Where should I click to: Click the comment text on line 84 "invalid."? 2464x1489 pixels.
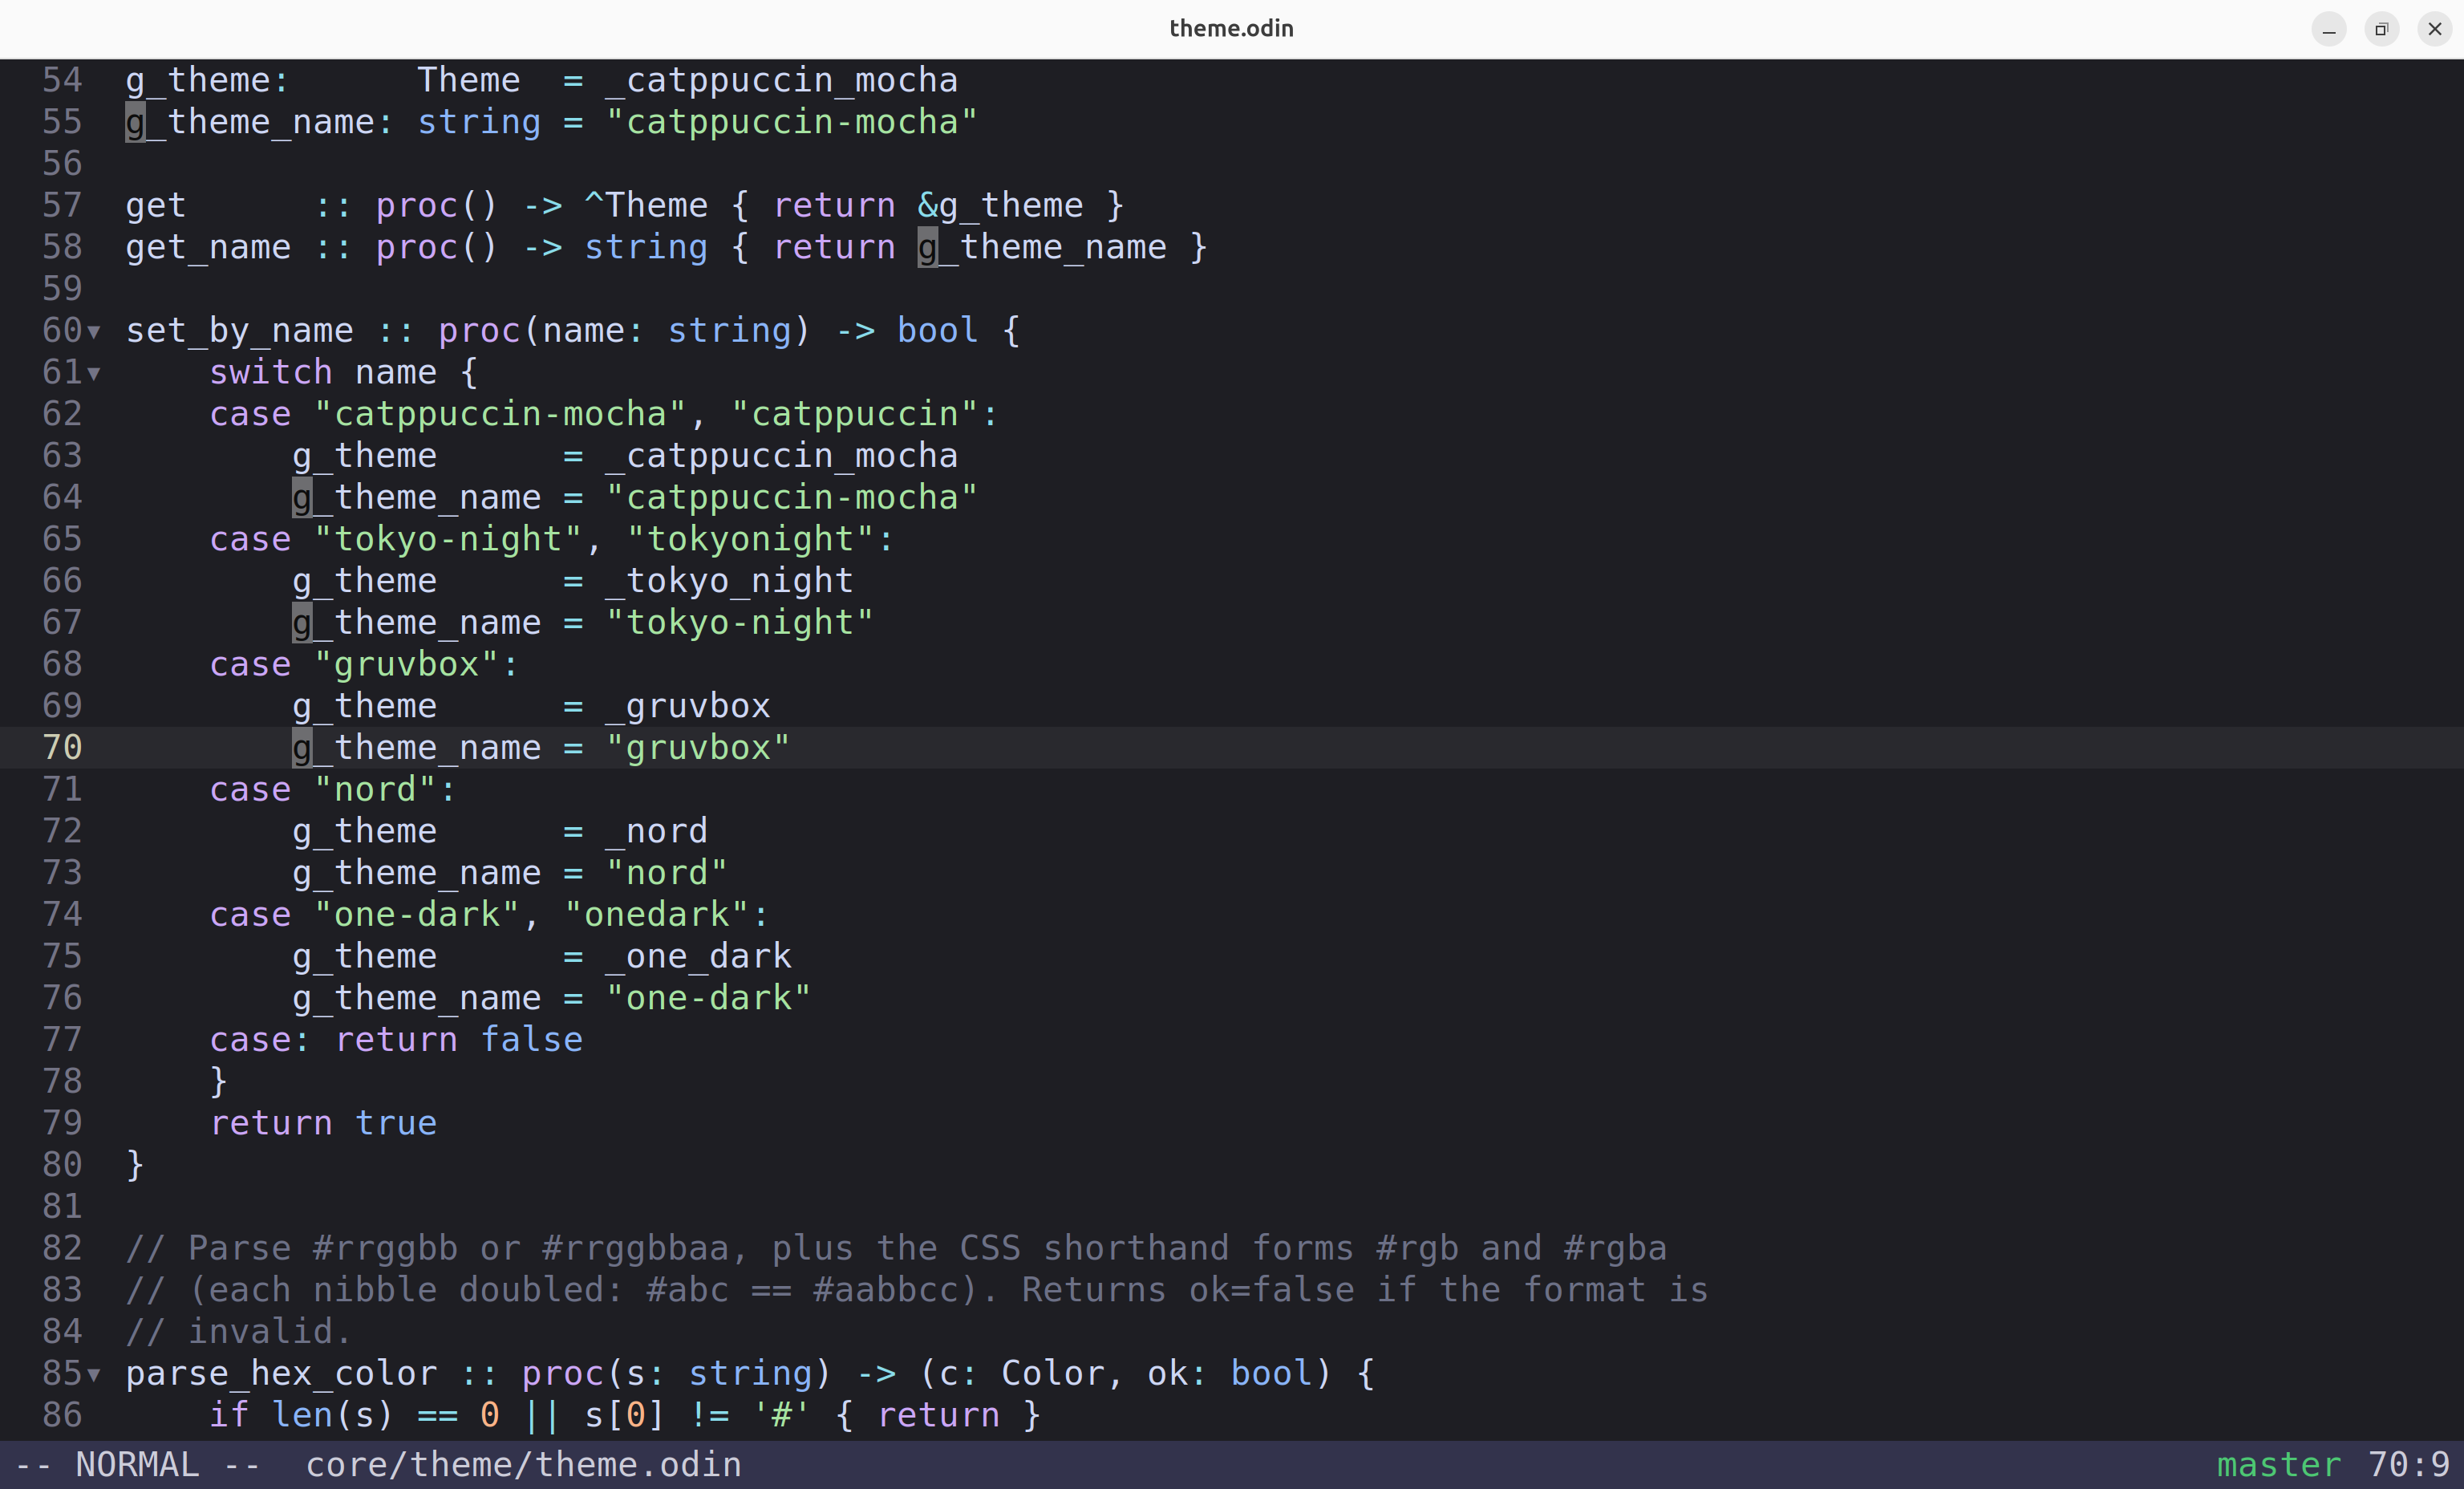point(270,1331)
